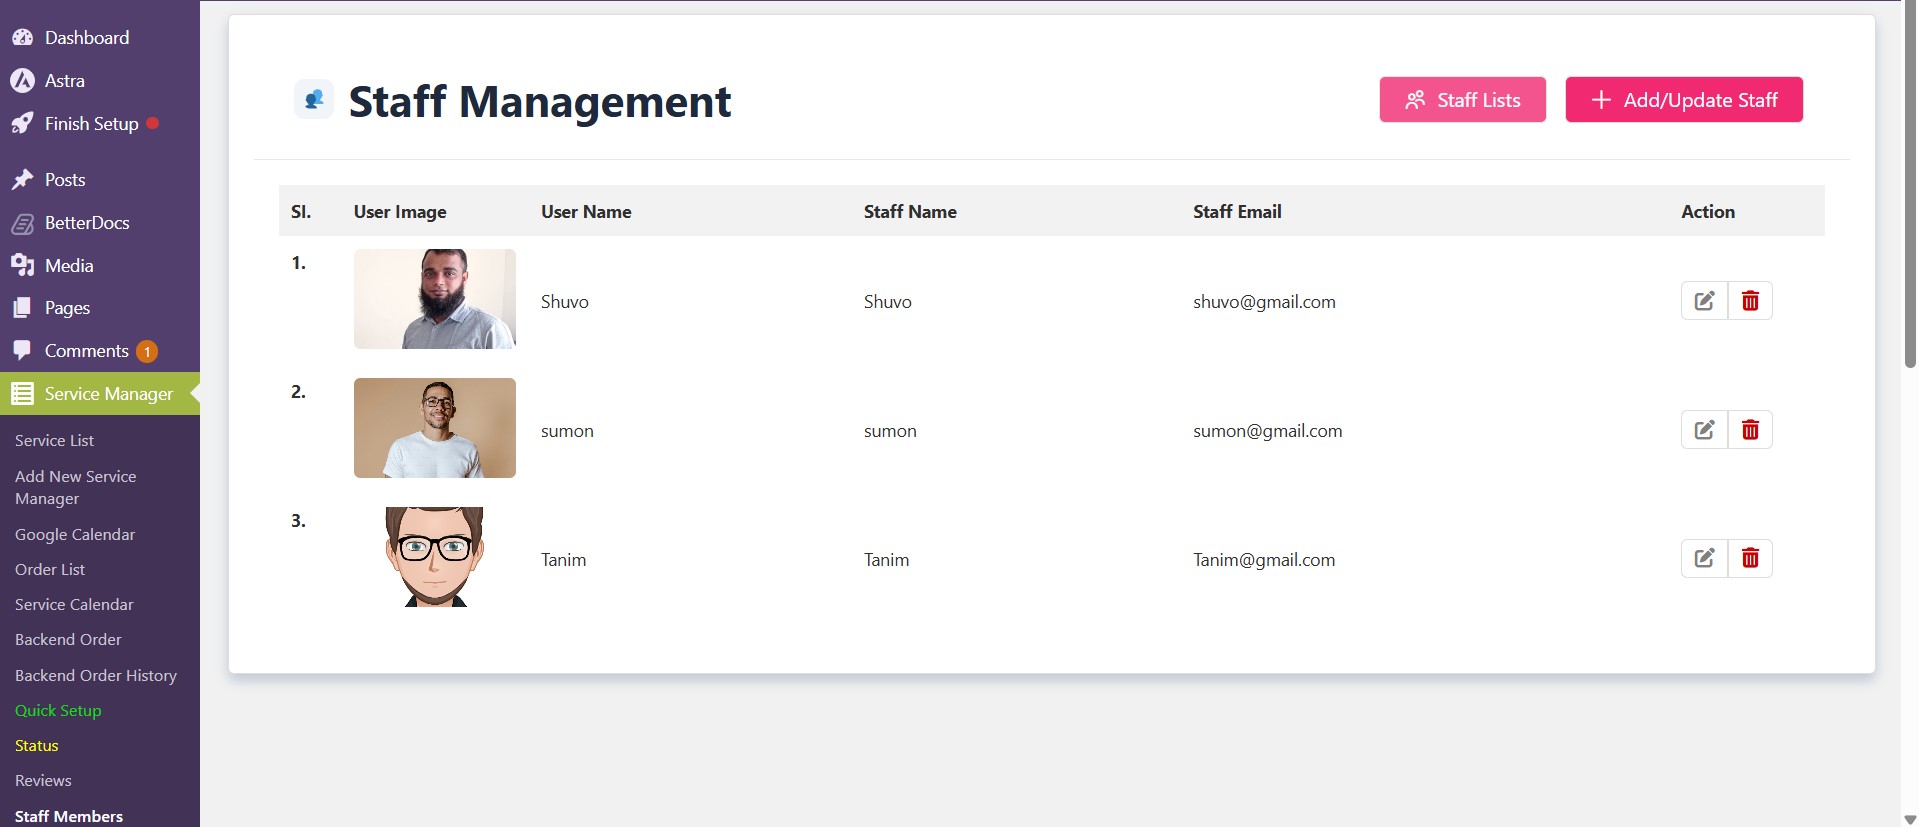Image resolution: width=1919 pixels, height=827 pixels.
Task: Click Tanim's cartoon avatar image
Action: (435, 556)
